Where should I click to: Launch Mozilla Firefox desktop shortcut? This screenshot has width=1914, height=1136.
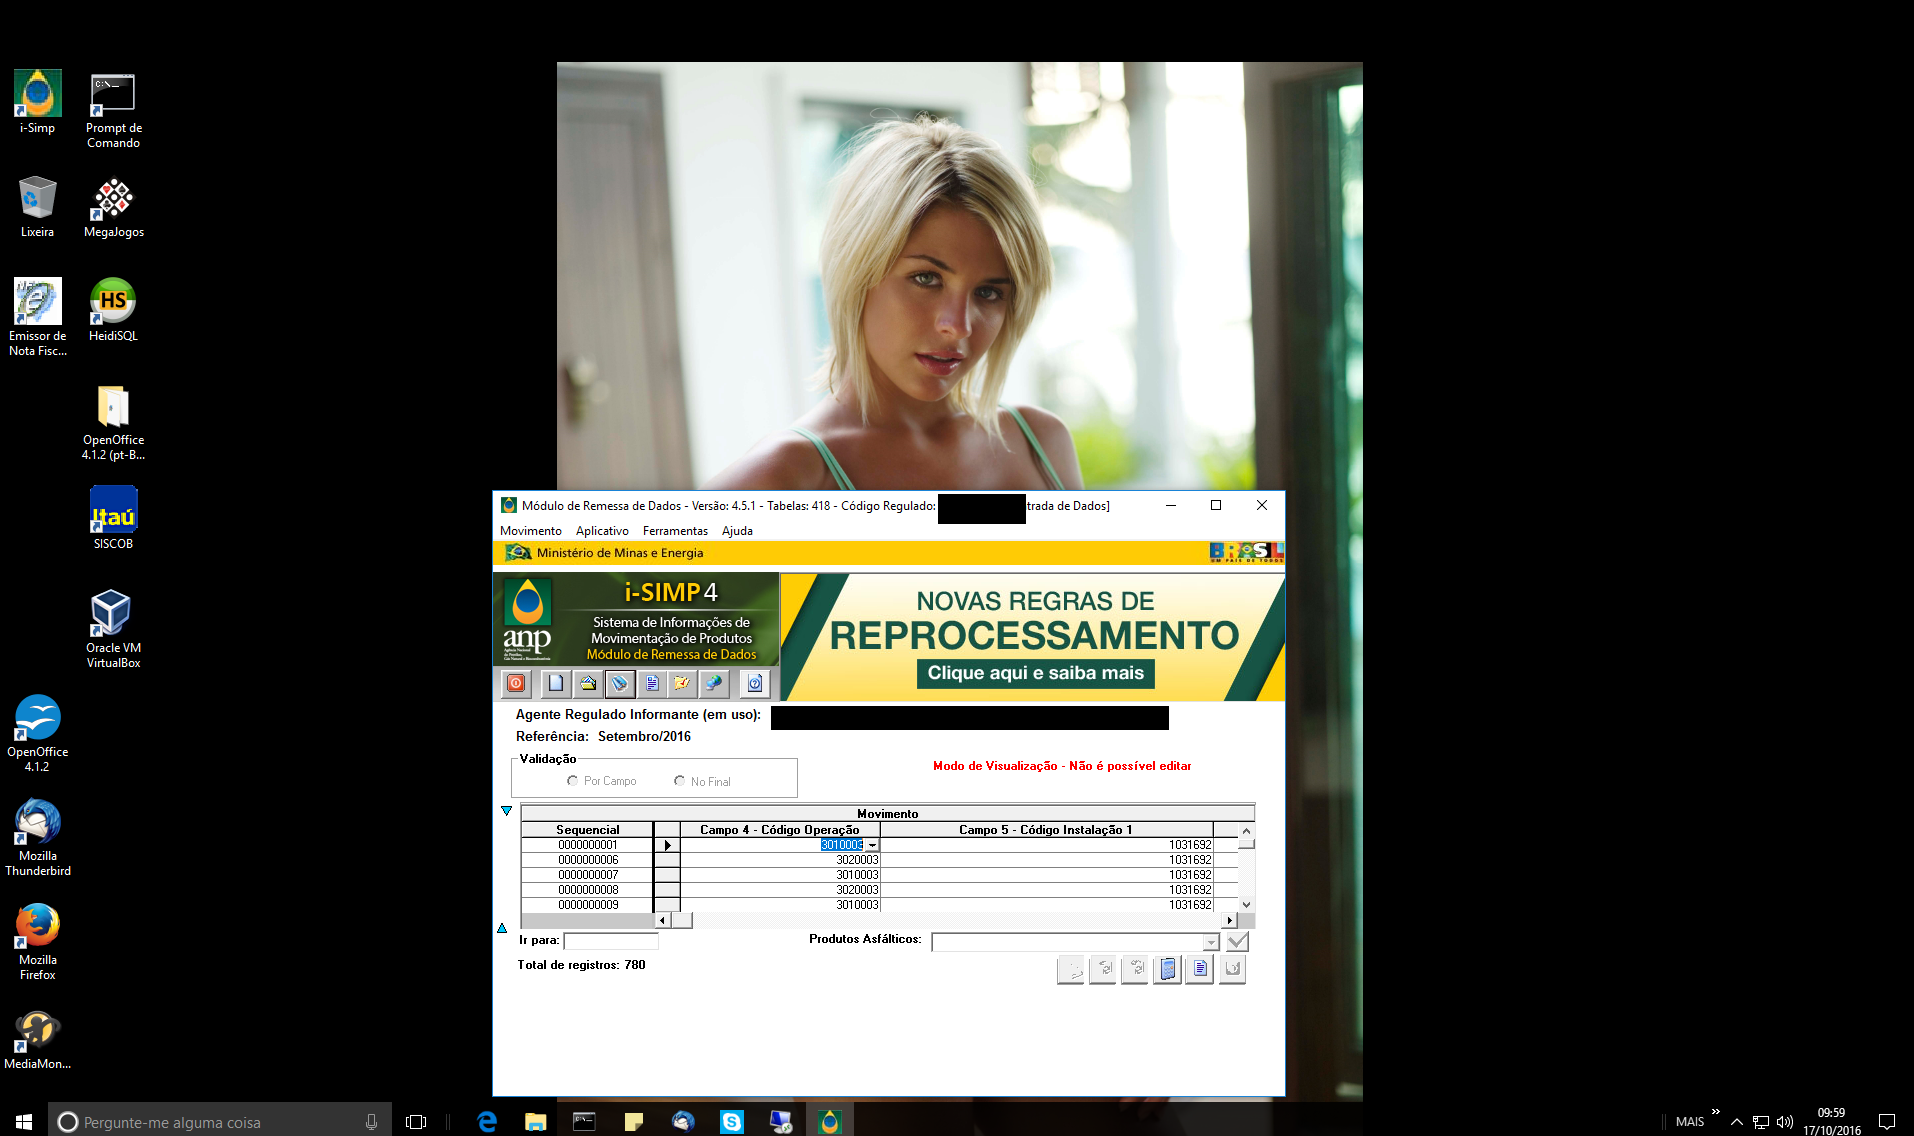(38, 942)
